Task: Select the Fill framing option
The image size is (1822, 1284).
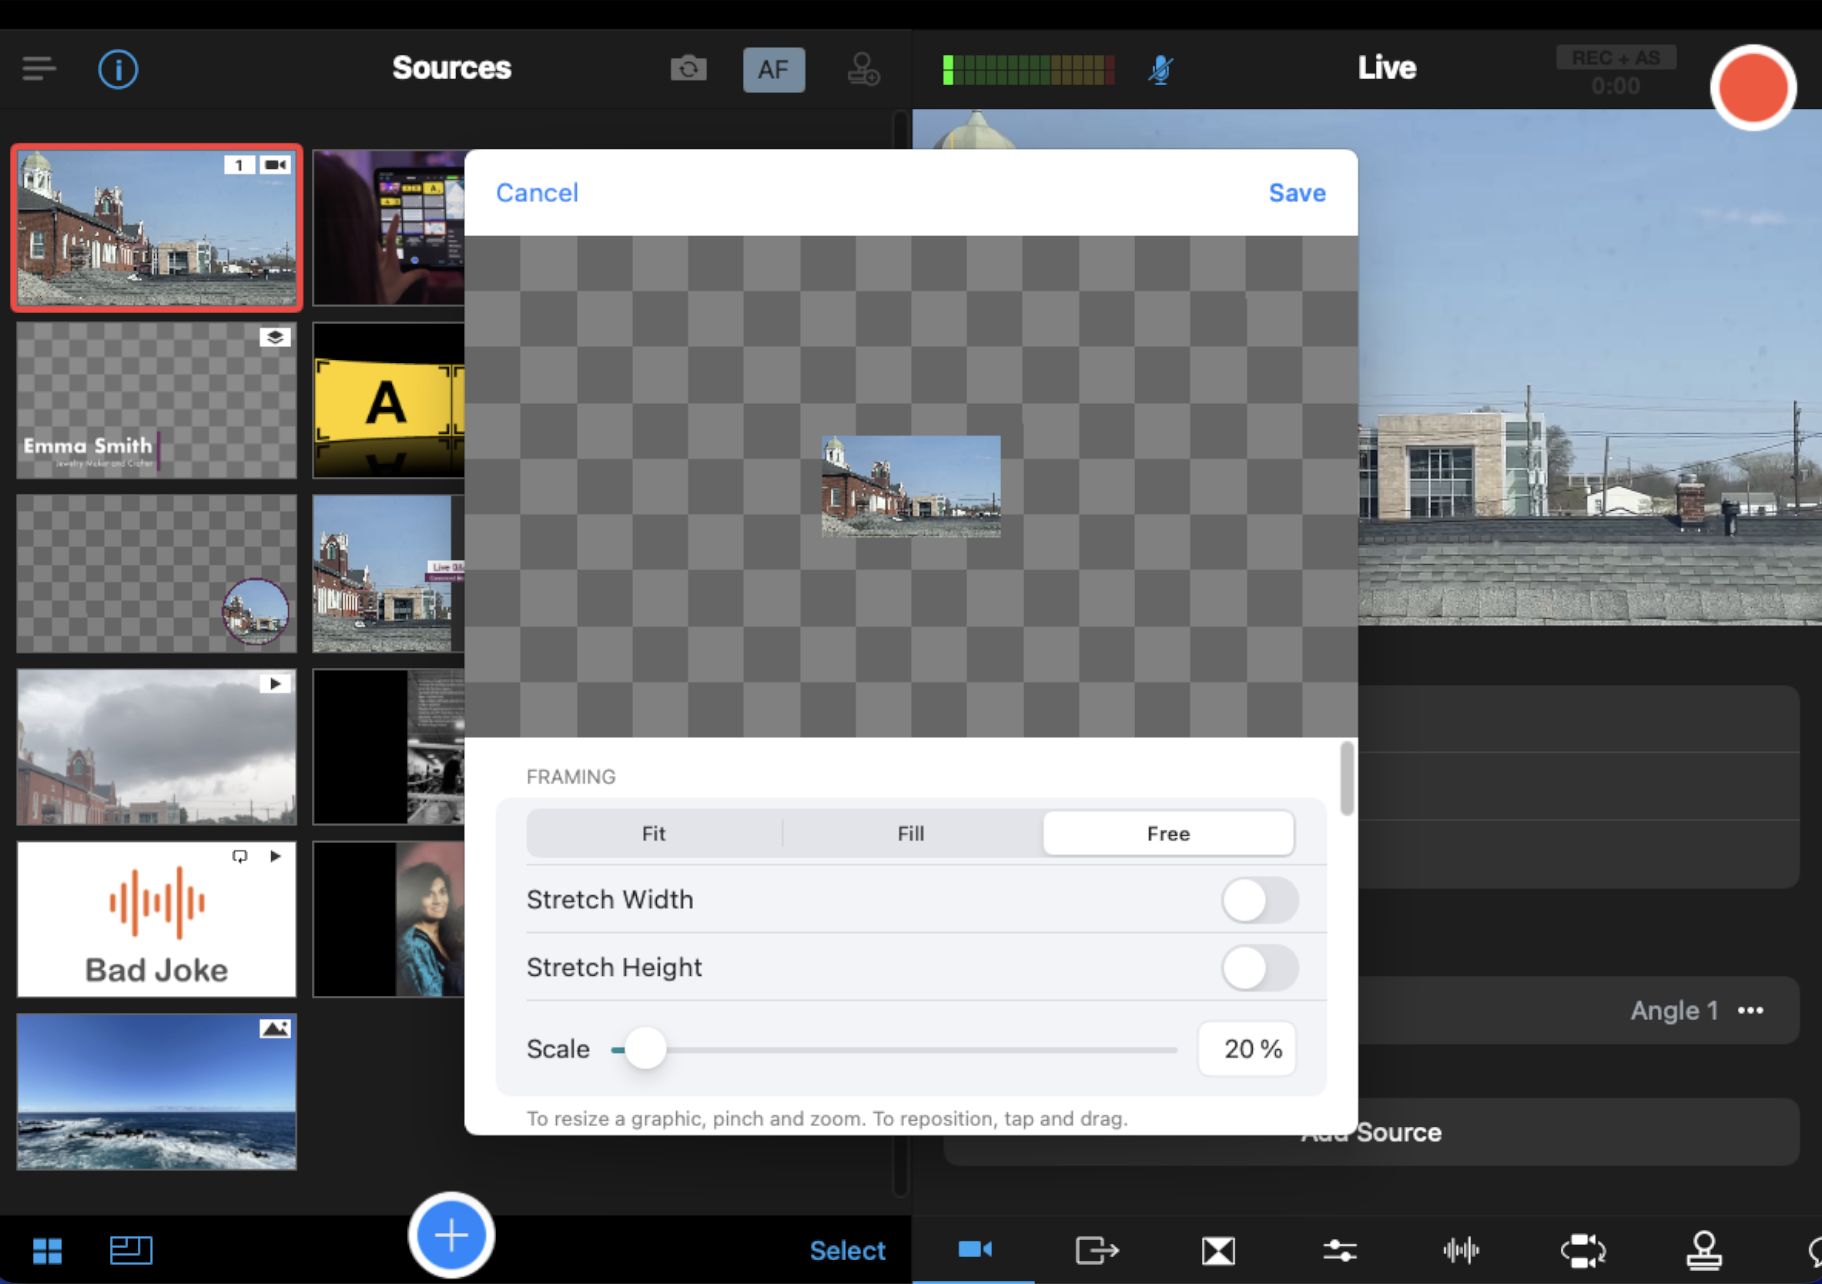Action: (x=910, y=834)
